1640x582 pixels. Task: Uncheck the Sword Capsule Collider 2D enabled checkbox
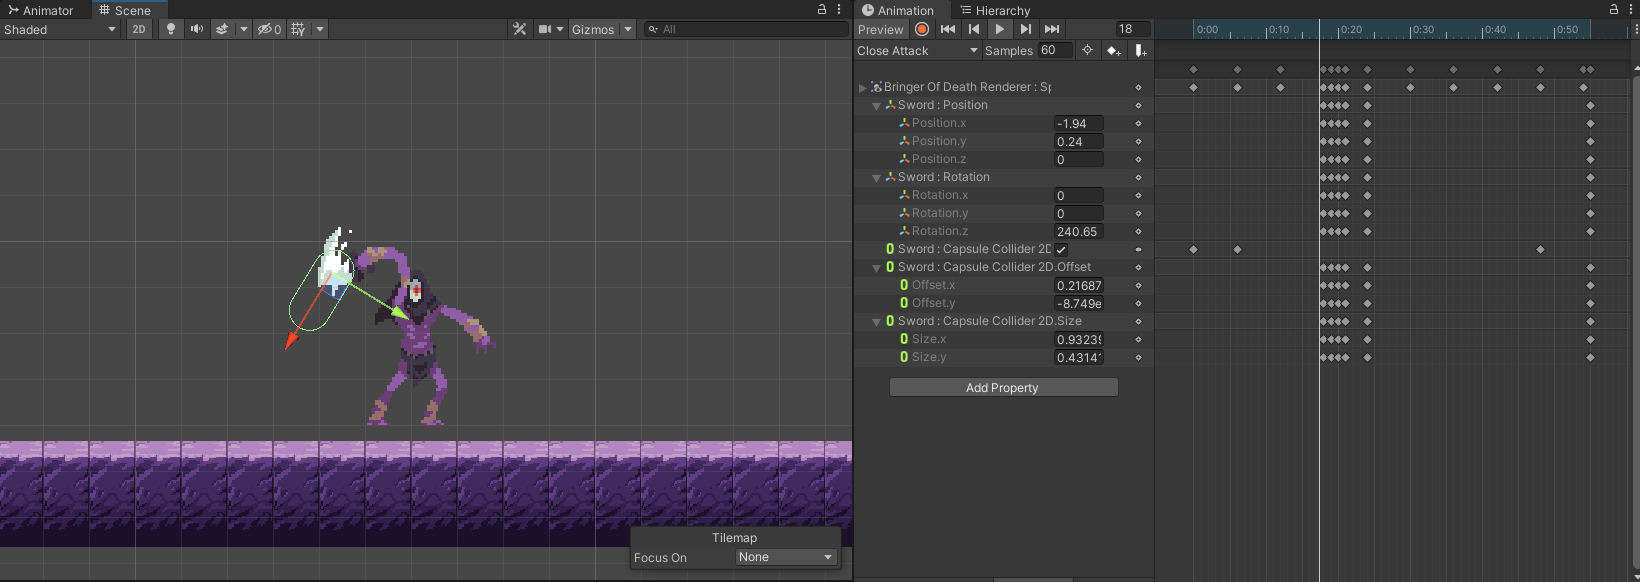click(x=1061, y=249)
